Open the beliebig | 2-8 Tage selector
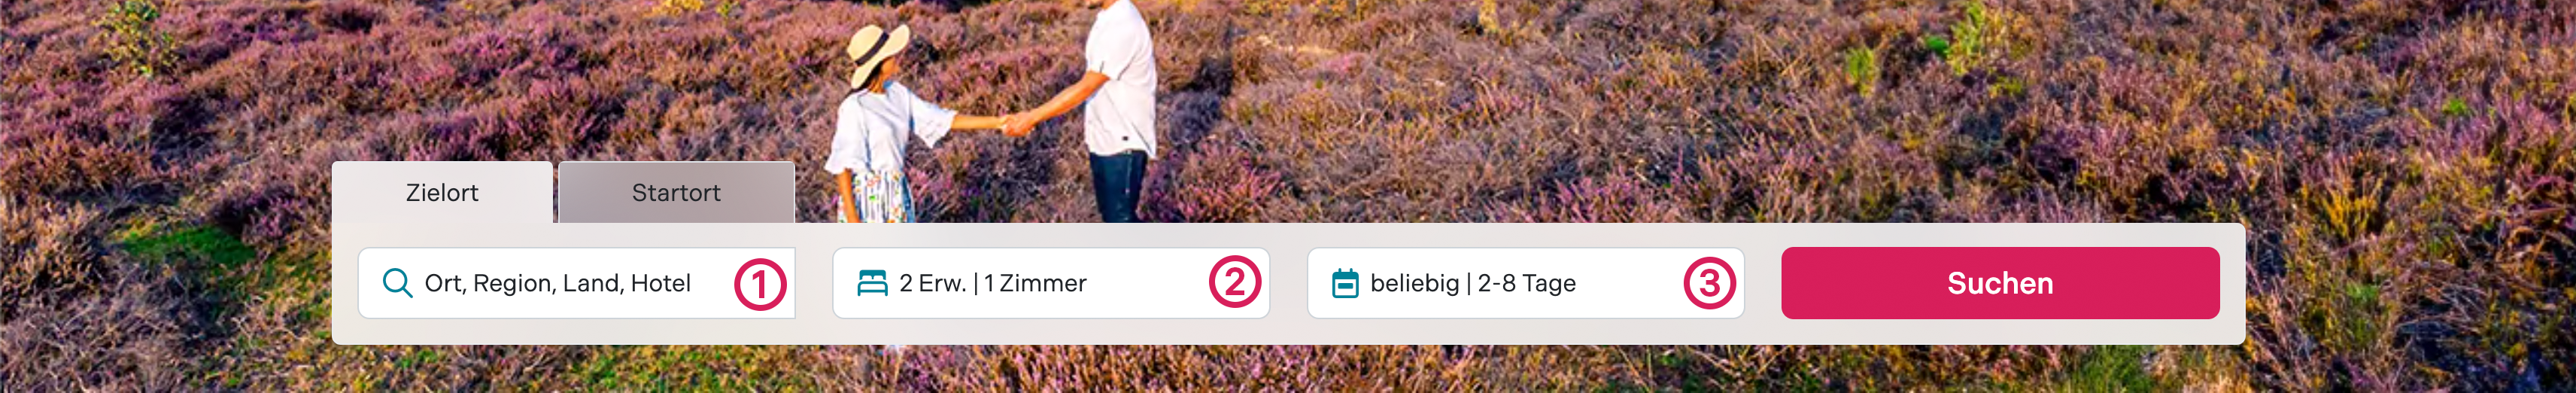This screenshot has height=393, width=2576. tap(1526, 283)
